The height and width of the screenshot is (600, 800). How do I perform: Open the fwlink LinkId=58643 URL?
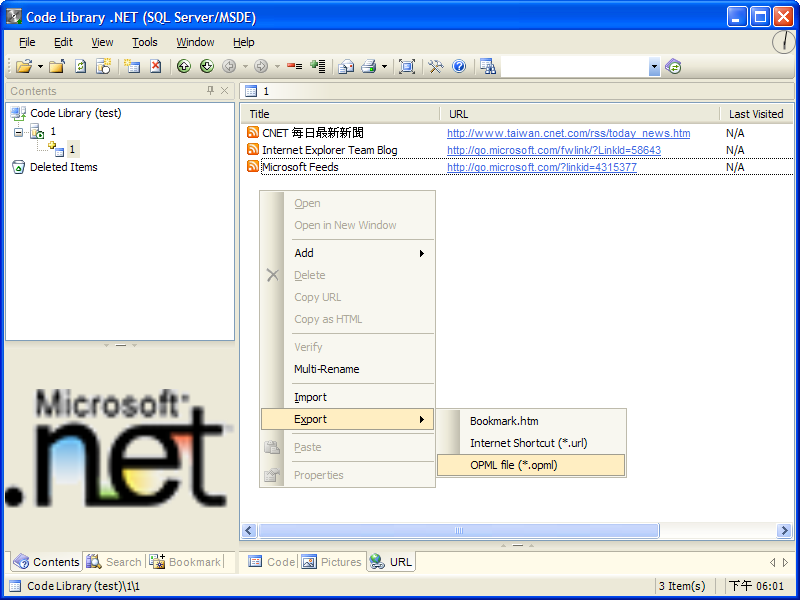click(x=554, y=150)
